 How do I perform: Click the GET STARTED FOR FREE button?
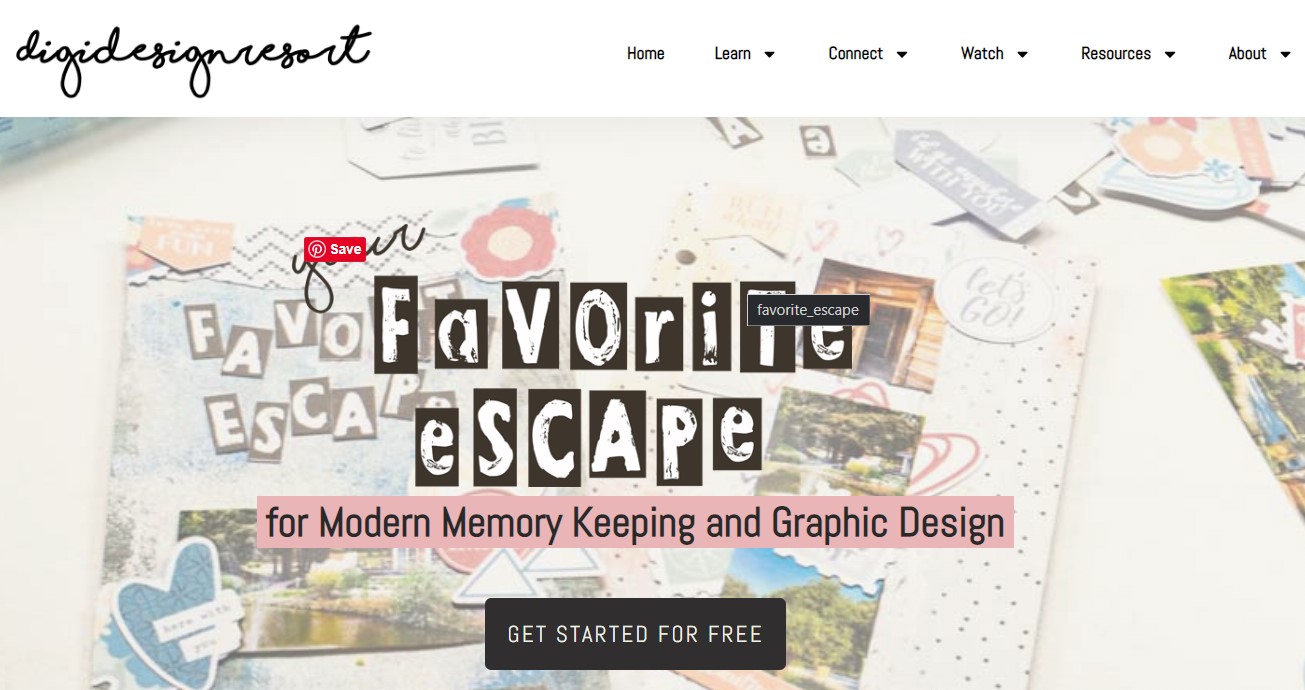[635, 634]
